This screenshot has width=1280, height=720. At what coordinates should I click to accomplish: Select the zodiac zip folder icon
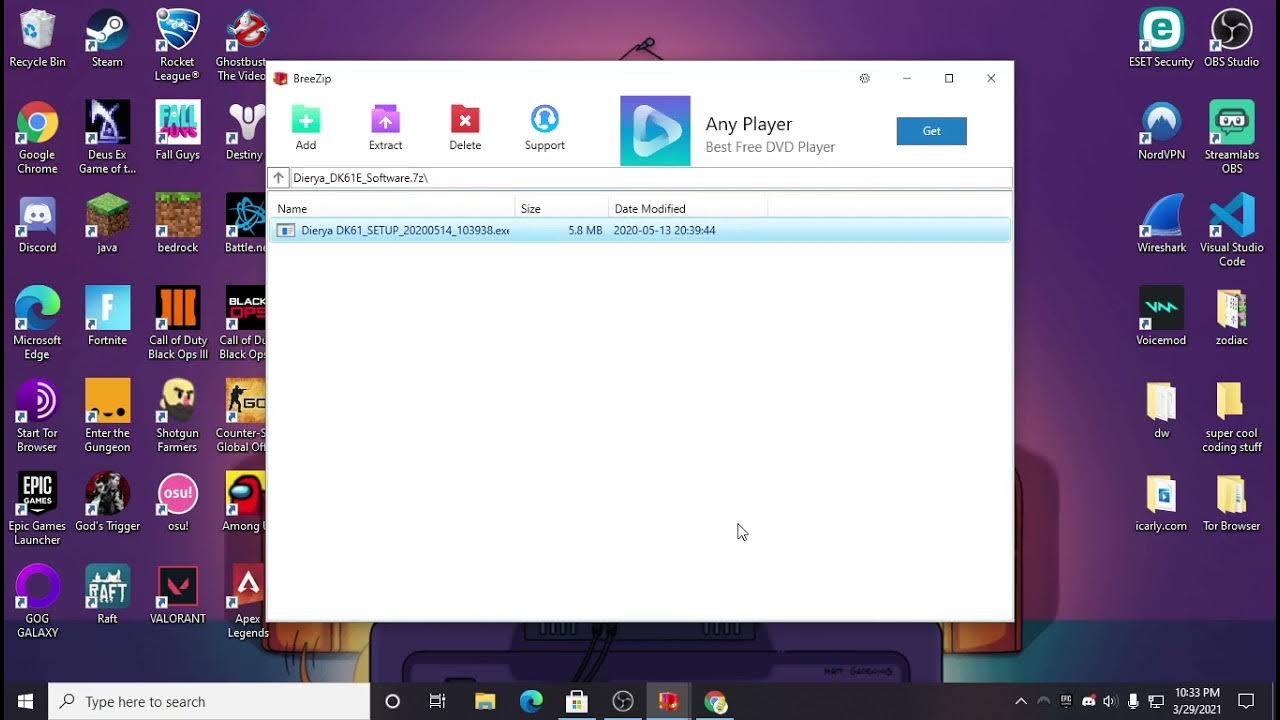coord(1231,317)
